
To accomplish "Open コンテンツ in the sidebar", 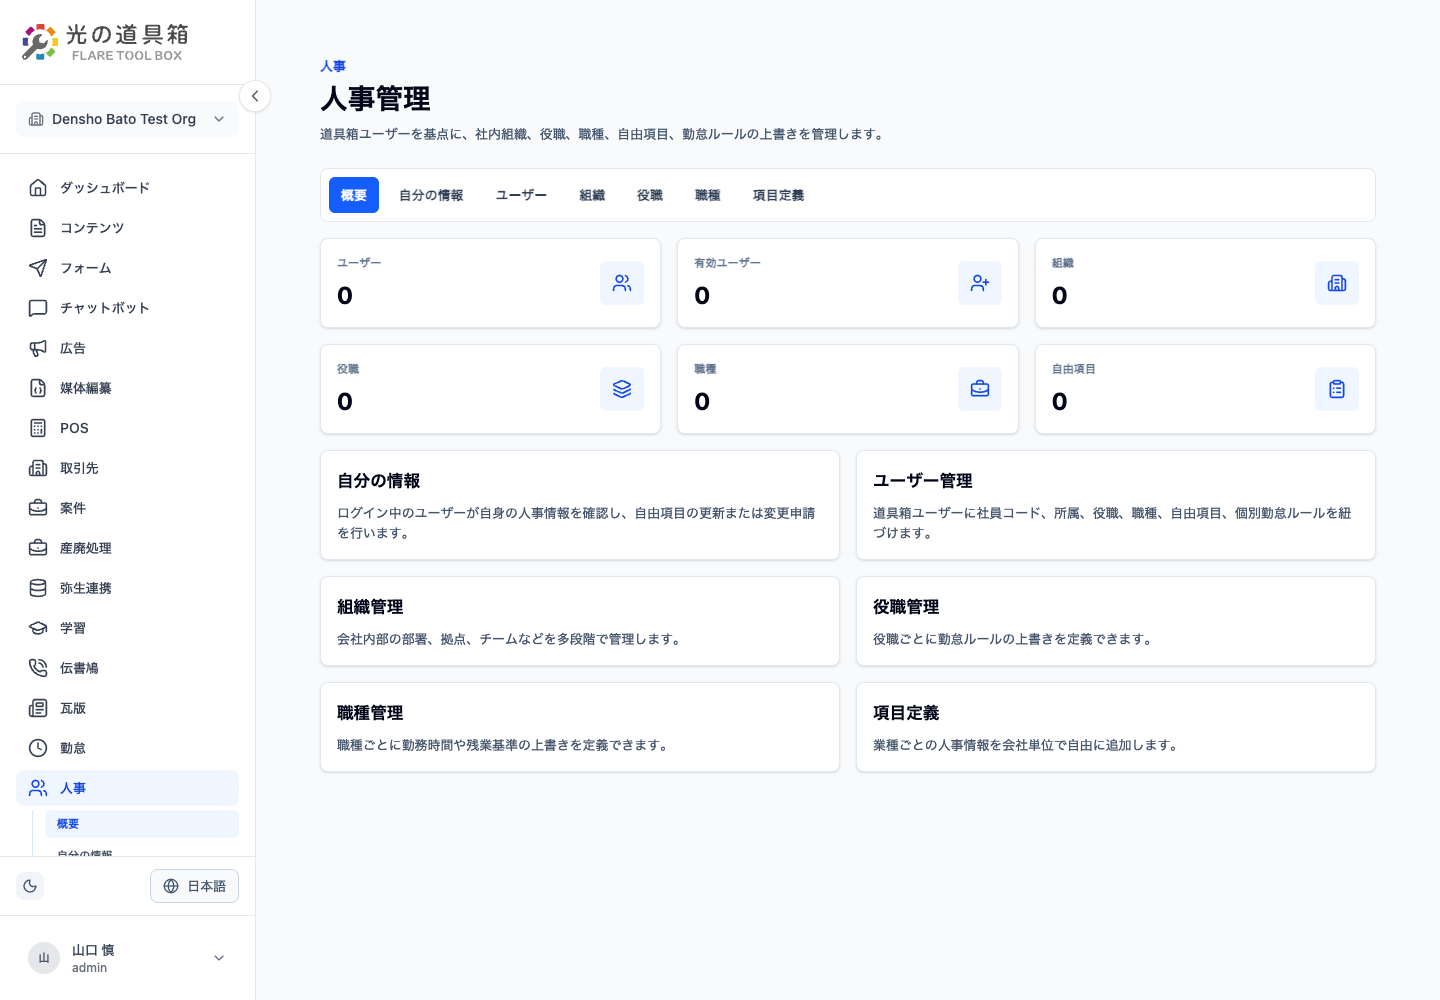I will tap(127, 228).
